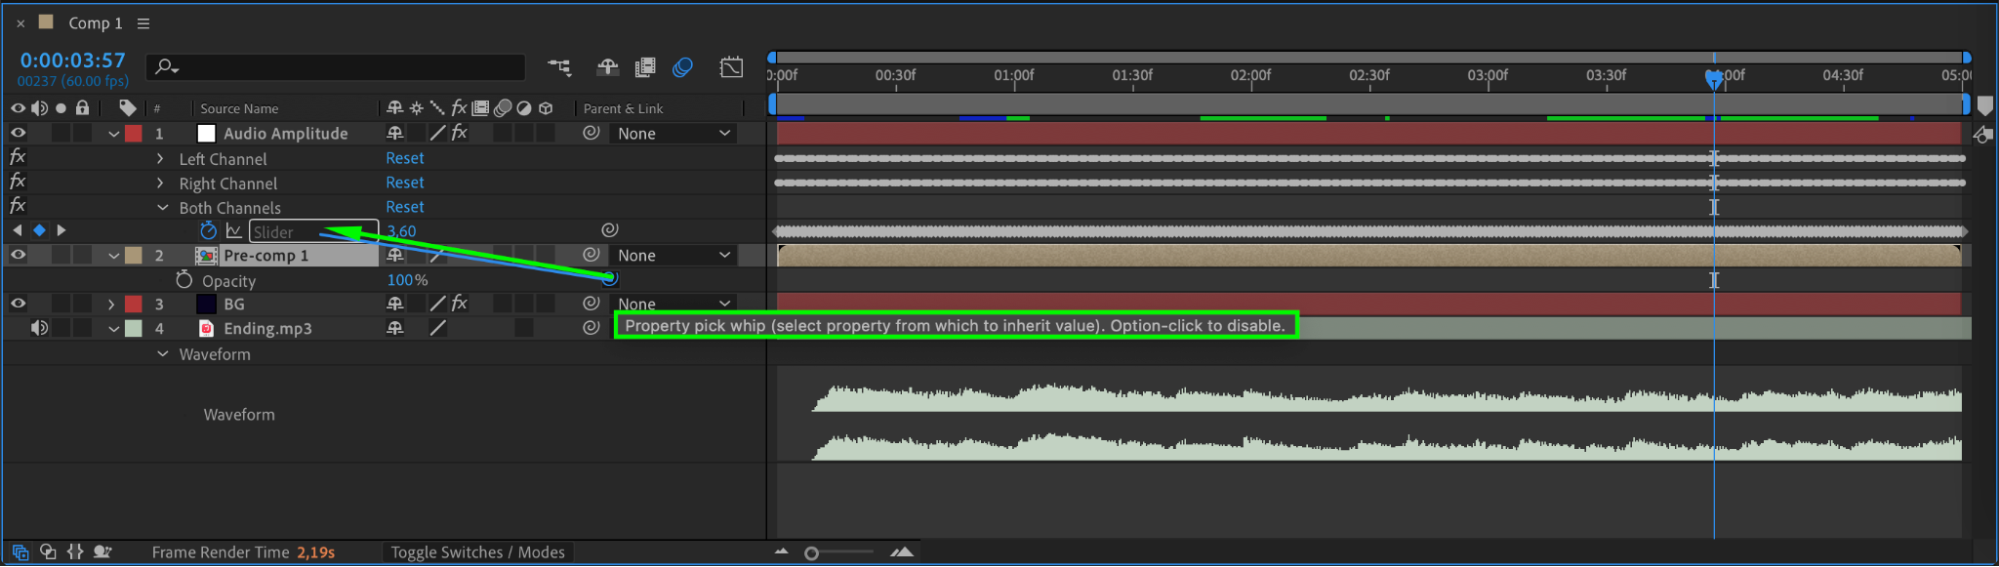Click the Opacity property pick whip

pyautogui.click(x=609, y=279)
